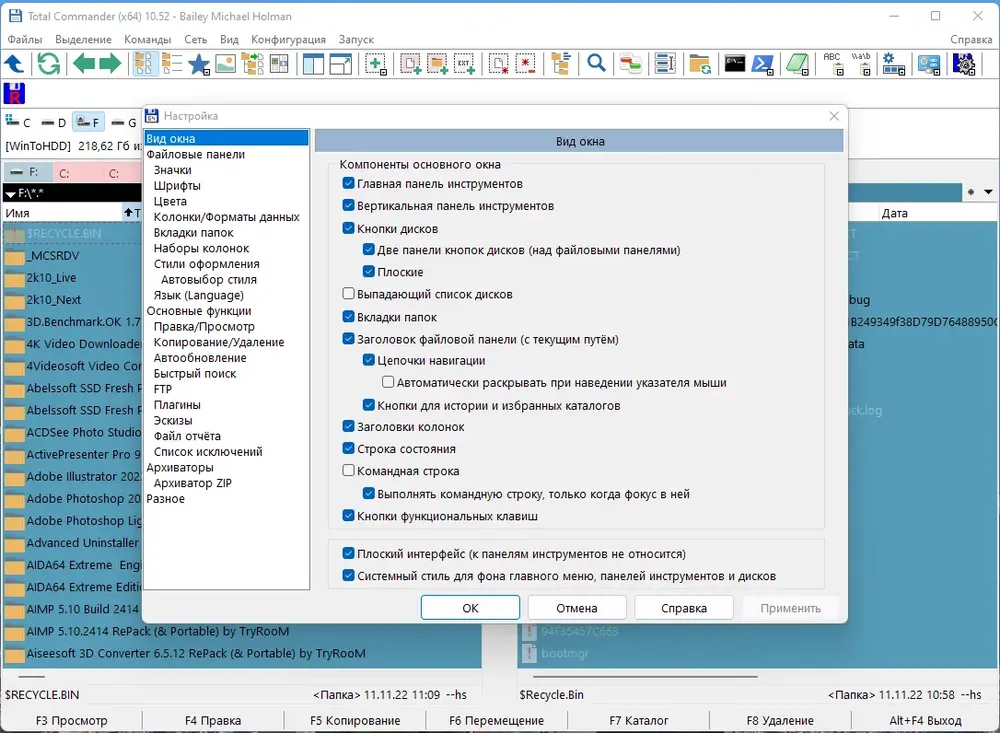Click the 'F5 Копирование' function key button
This screenshot has width=1000, height=733.
tap(355, 720)
